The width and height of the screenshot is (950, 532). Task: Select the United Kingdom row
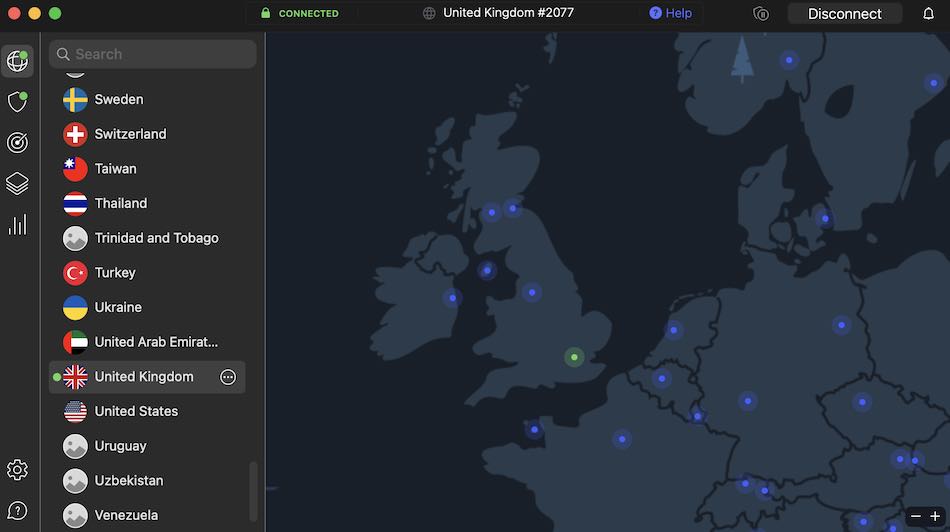(147, 377)
